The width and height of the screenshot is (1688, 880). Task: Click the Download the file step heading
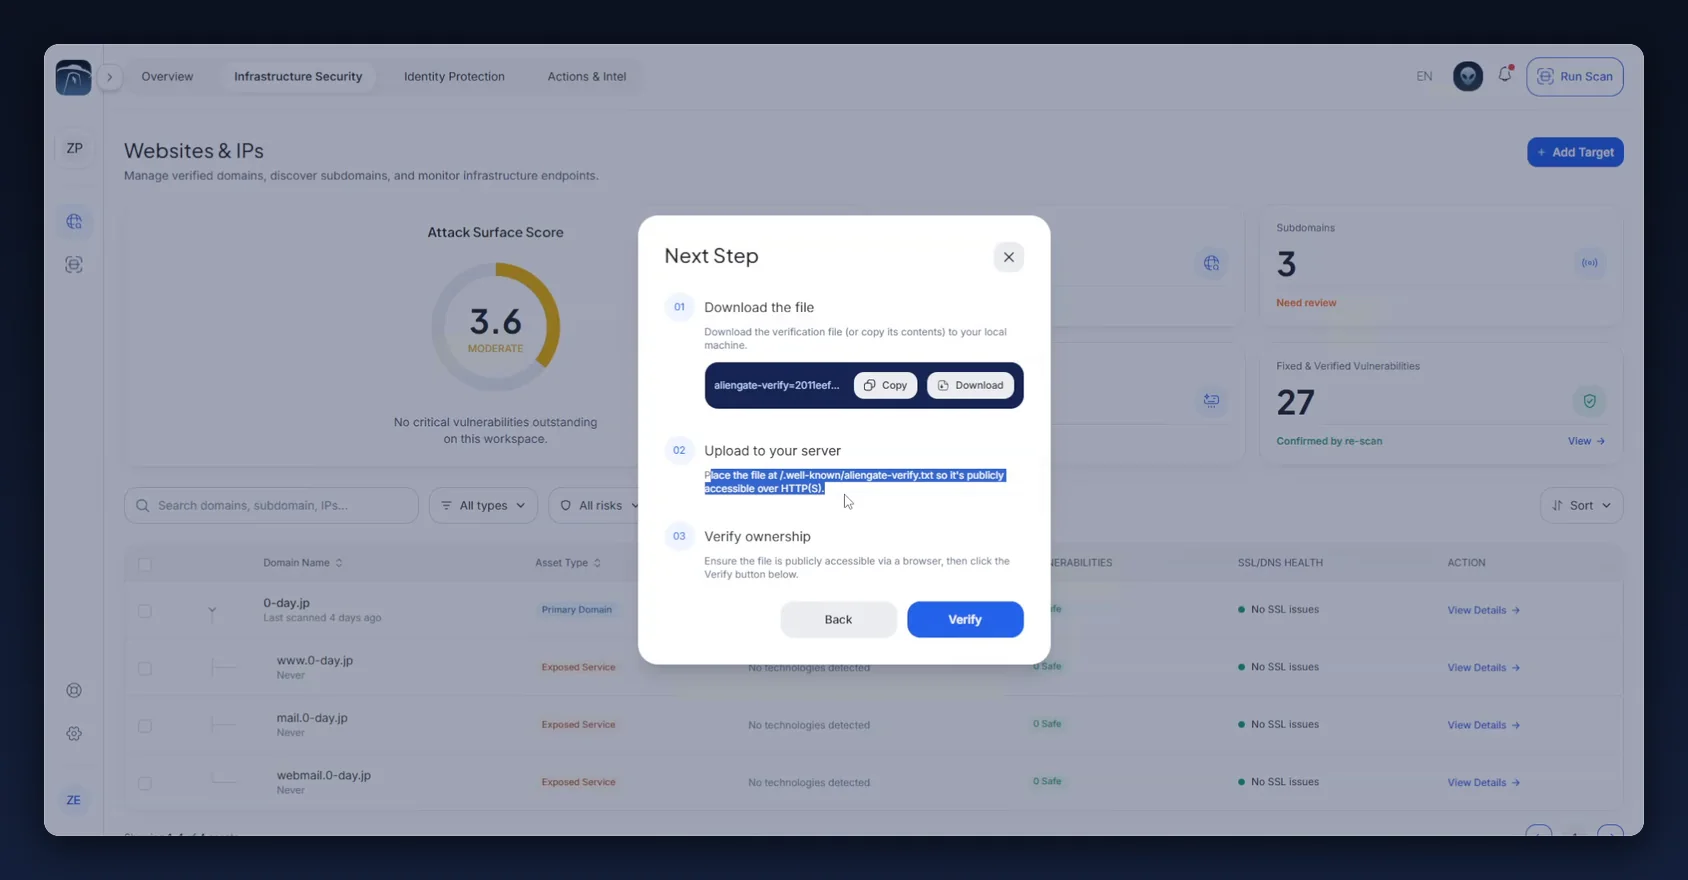(x=759, y=307)
